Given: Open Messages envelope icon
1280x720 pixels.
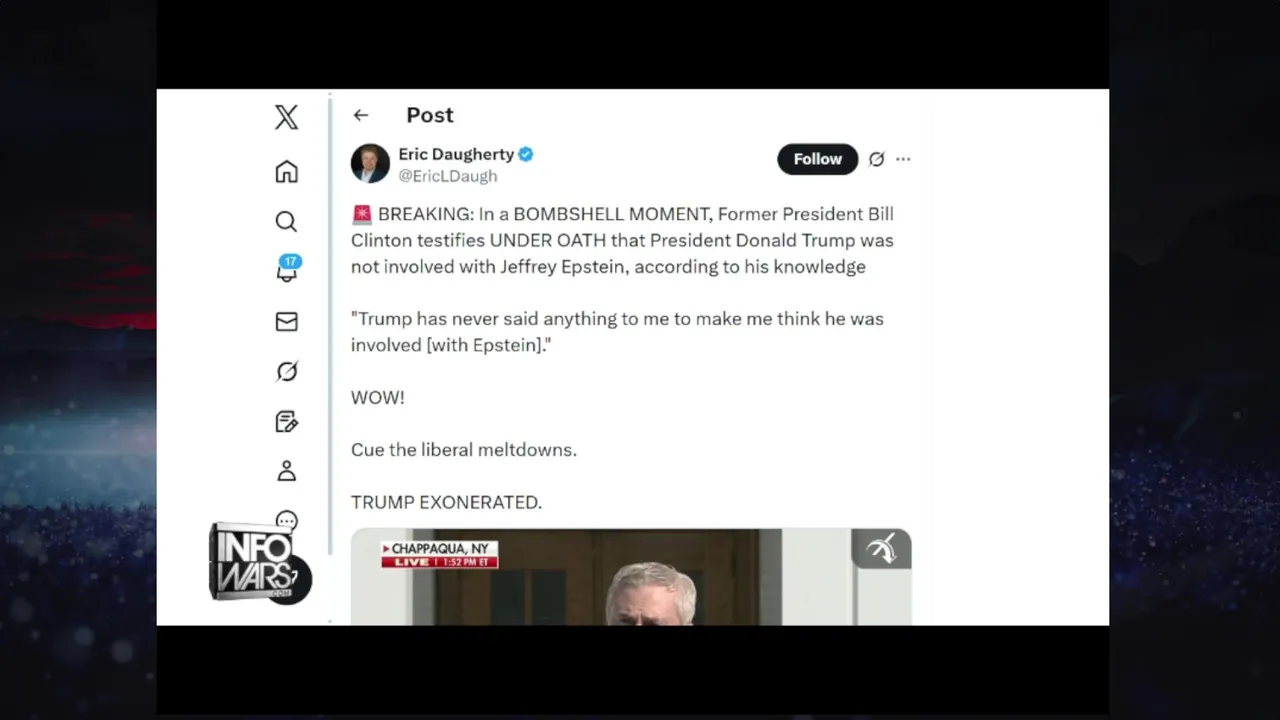Looking at the screenshot, I should tap(286, 321).
